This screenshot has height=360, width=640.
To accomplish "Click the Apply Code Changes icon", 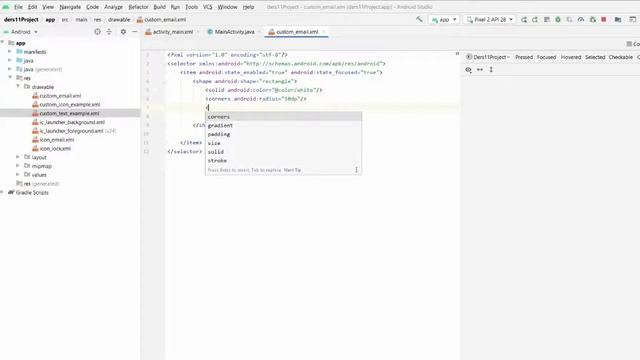I will point(547,20).
